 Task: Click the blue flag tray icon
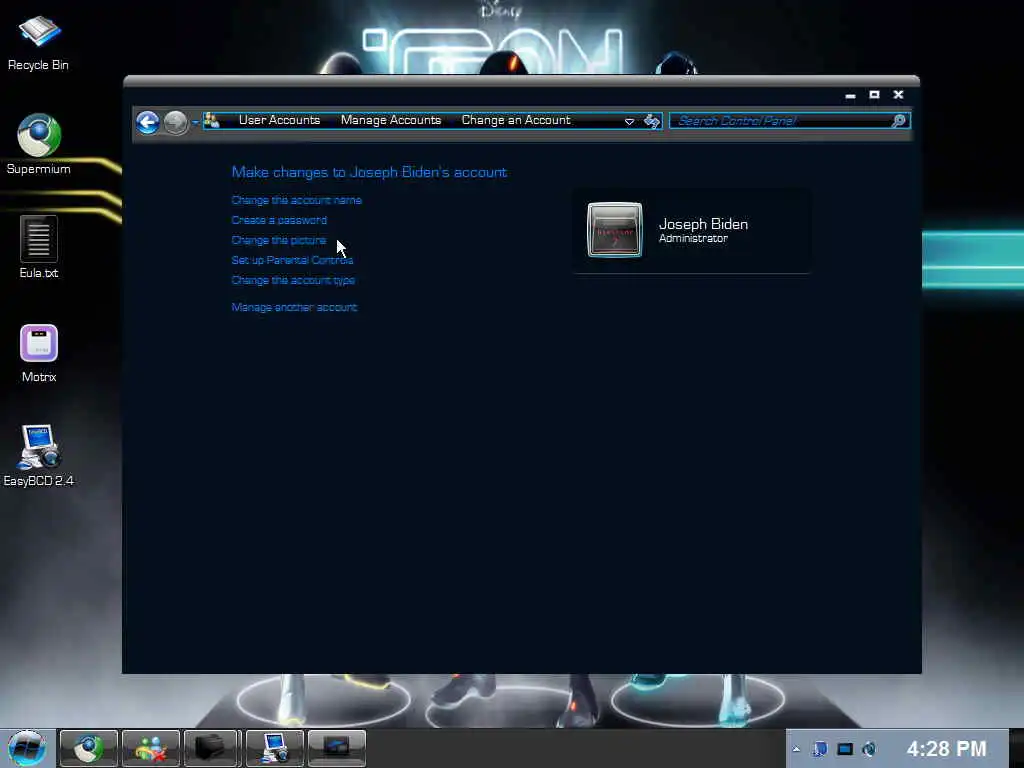point(820,749)
